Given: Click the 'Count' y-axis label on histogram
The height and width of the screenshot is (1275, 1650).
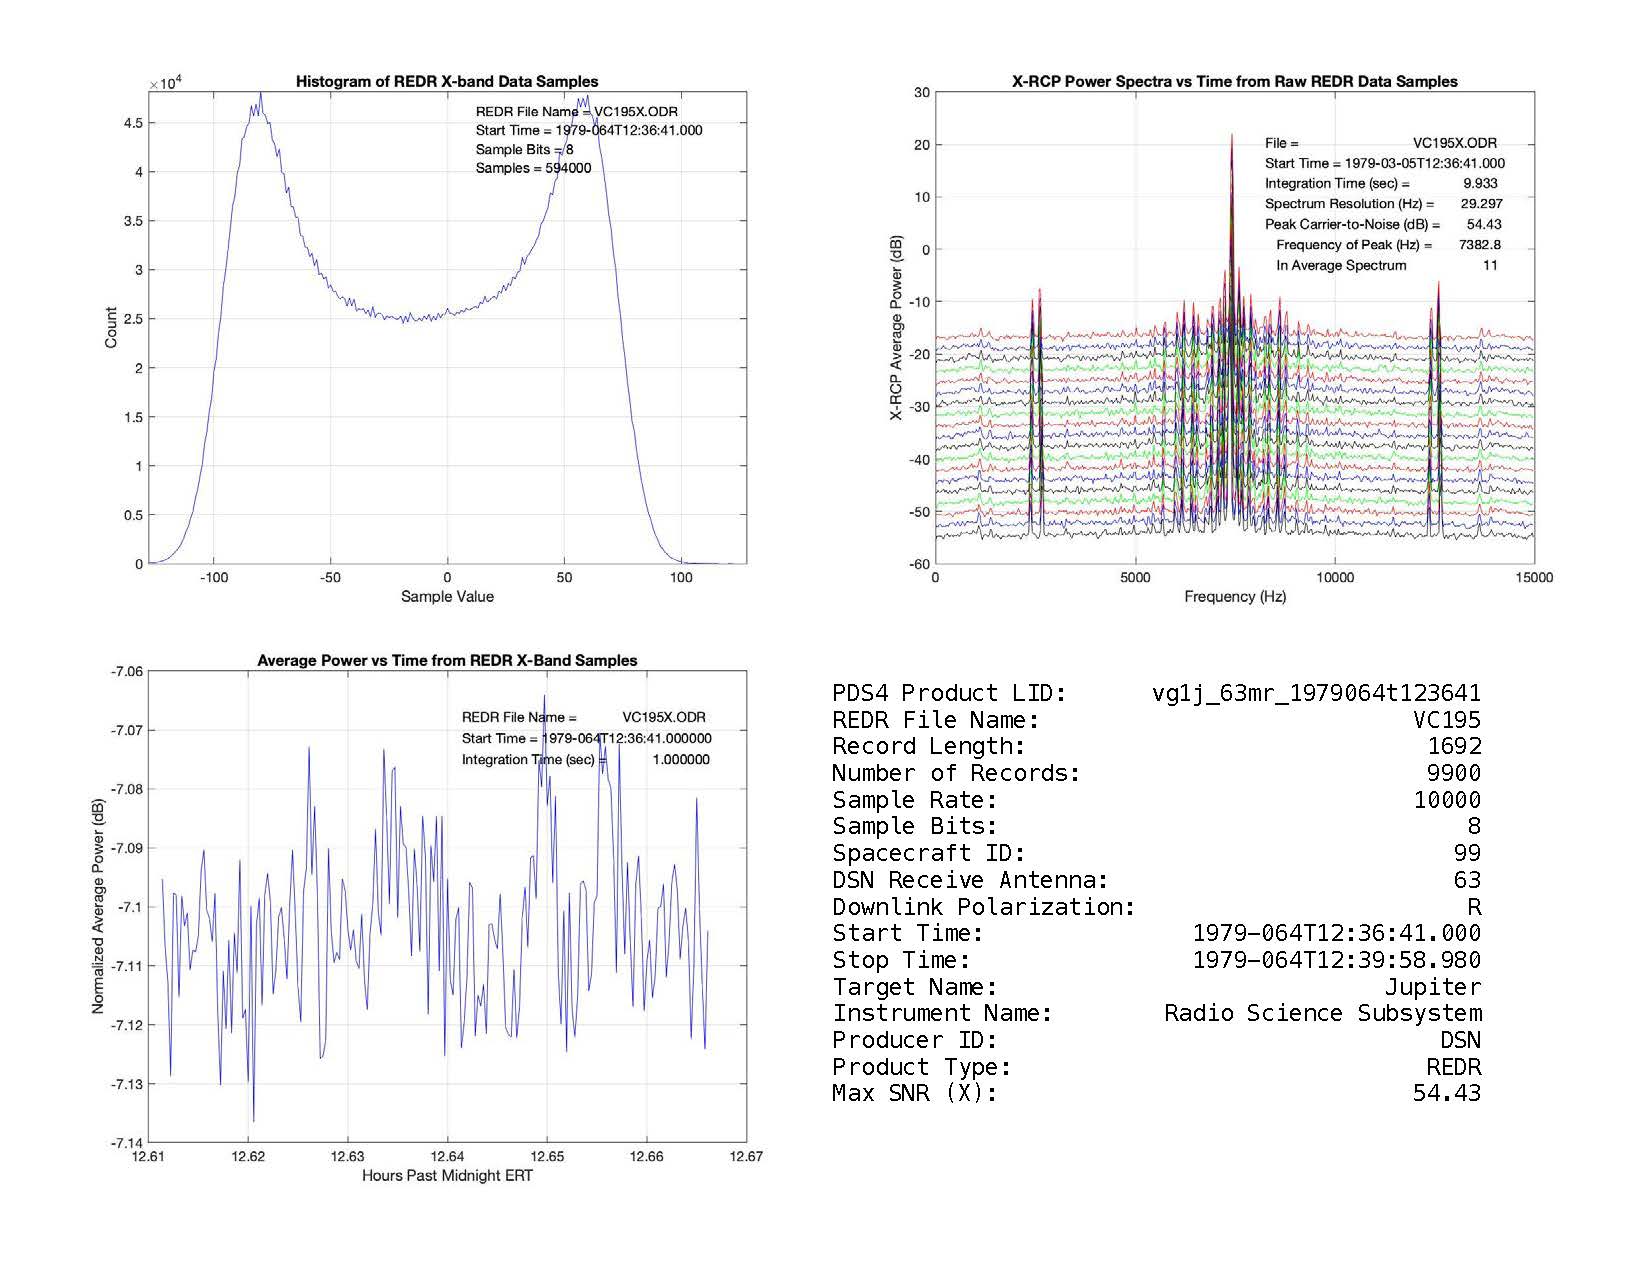Looking at the screenshot, I should tap(111, 328).
